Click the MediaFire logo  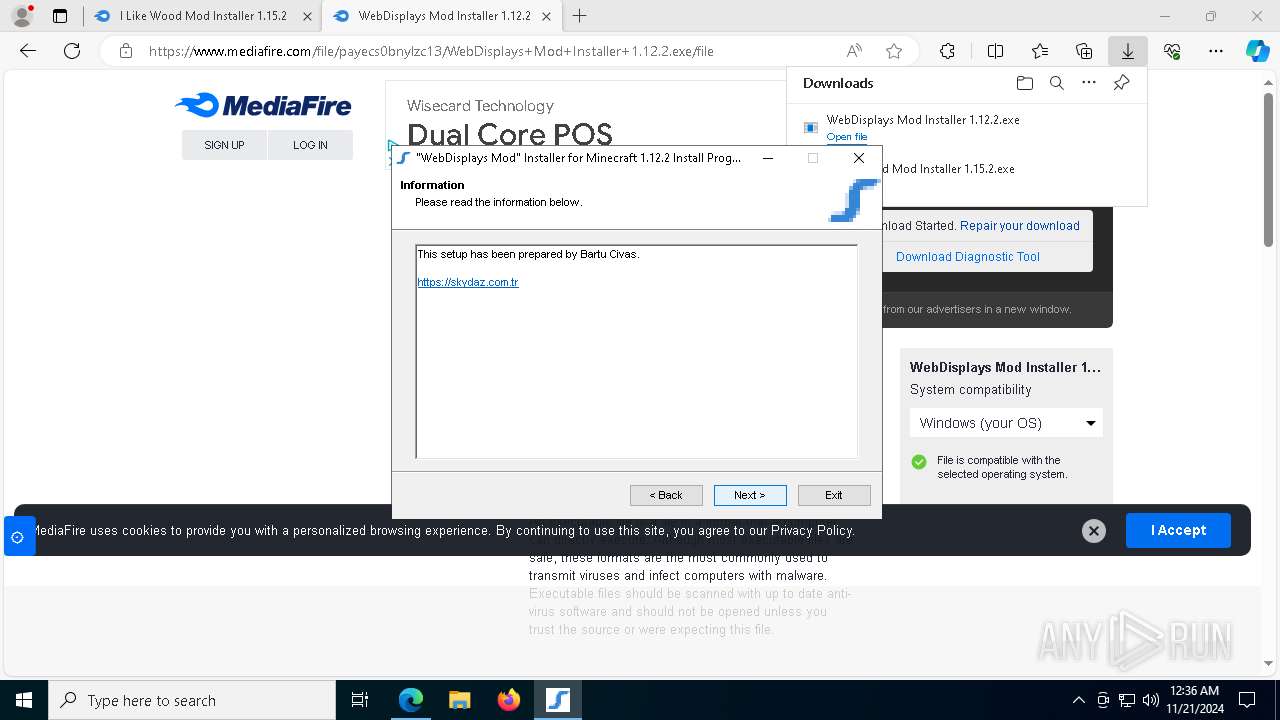pyautogui.click(x=263, y=105)
